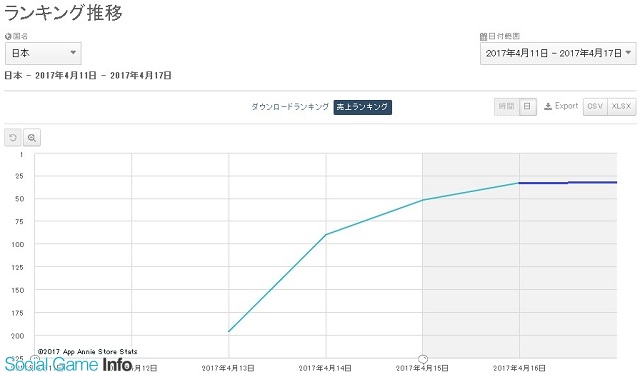The height and width of the screenshot is (377, 640).
Task: Export data as CSV
Action: [595, 106]
